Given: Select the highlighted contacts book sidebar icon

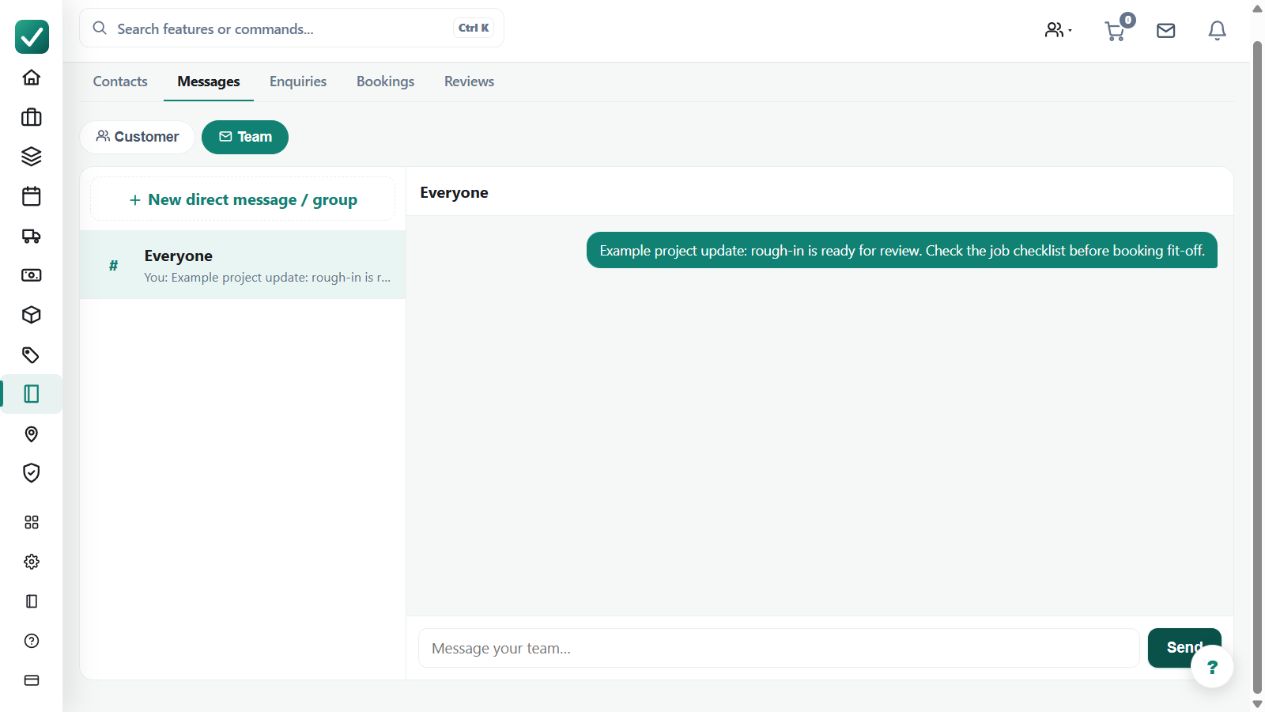Looking at the screenshot, I should click(x=31, y=394).
